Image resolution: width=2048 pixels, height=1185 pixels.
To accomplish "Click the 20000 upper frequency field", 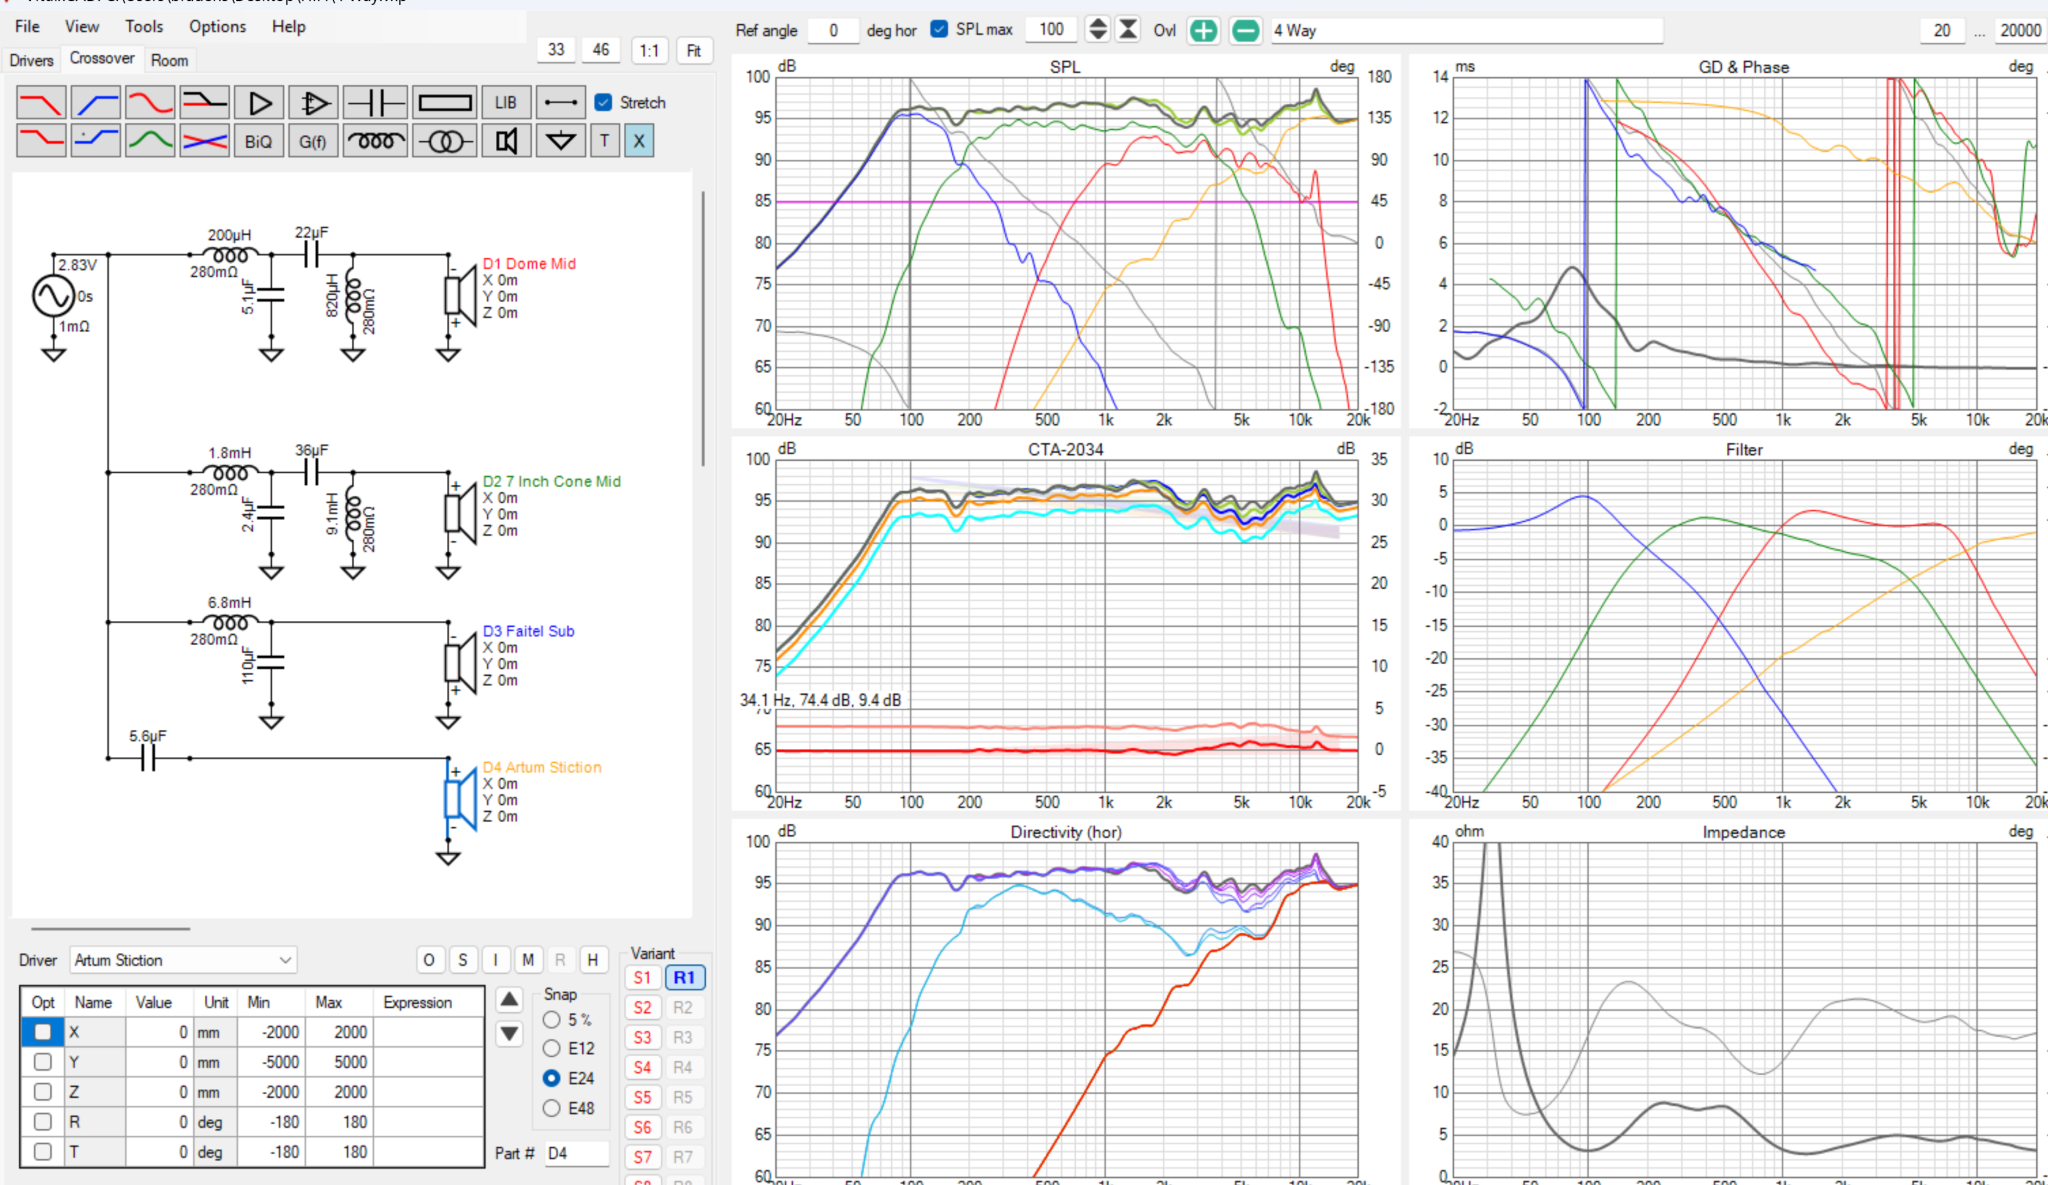I will (2019, 30).
